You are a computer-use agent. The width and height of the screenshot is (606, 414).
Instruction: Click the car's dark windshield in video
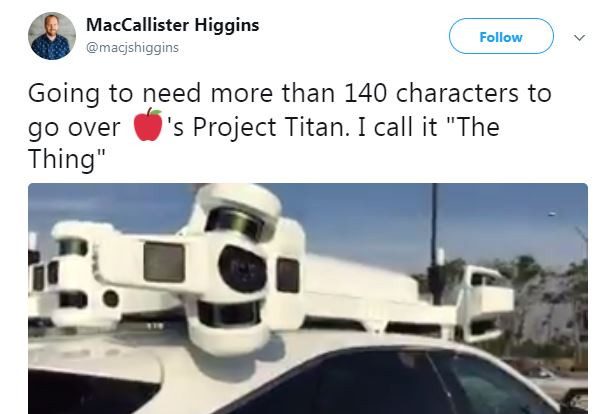pos(390,383)
